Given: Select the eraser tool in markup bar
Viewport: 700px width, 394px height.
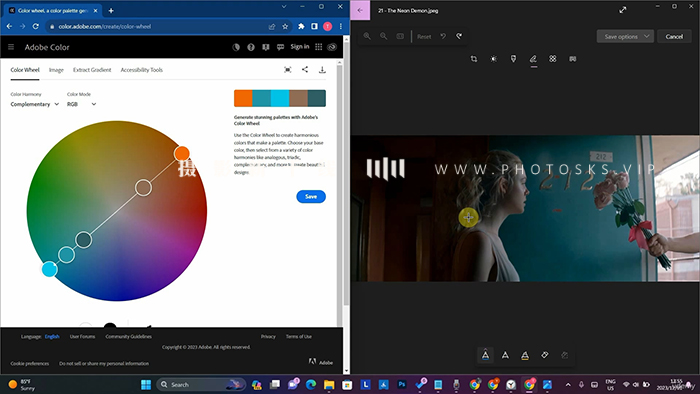Looking at the screenshot, I should point(545,355).
